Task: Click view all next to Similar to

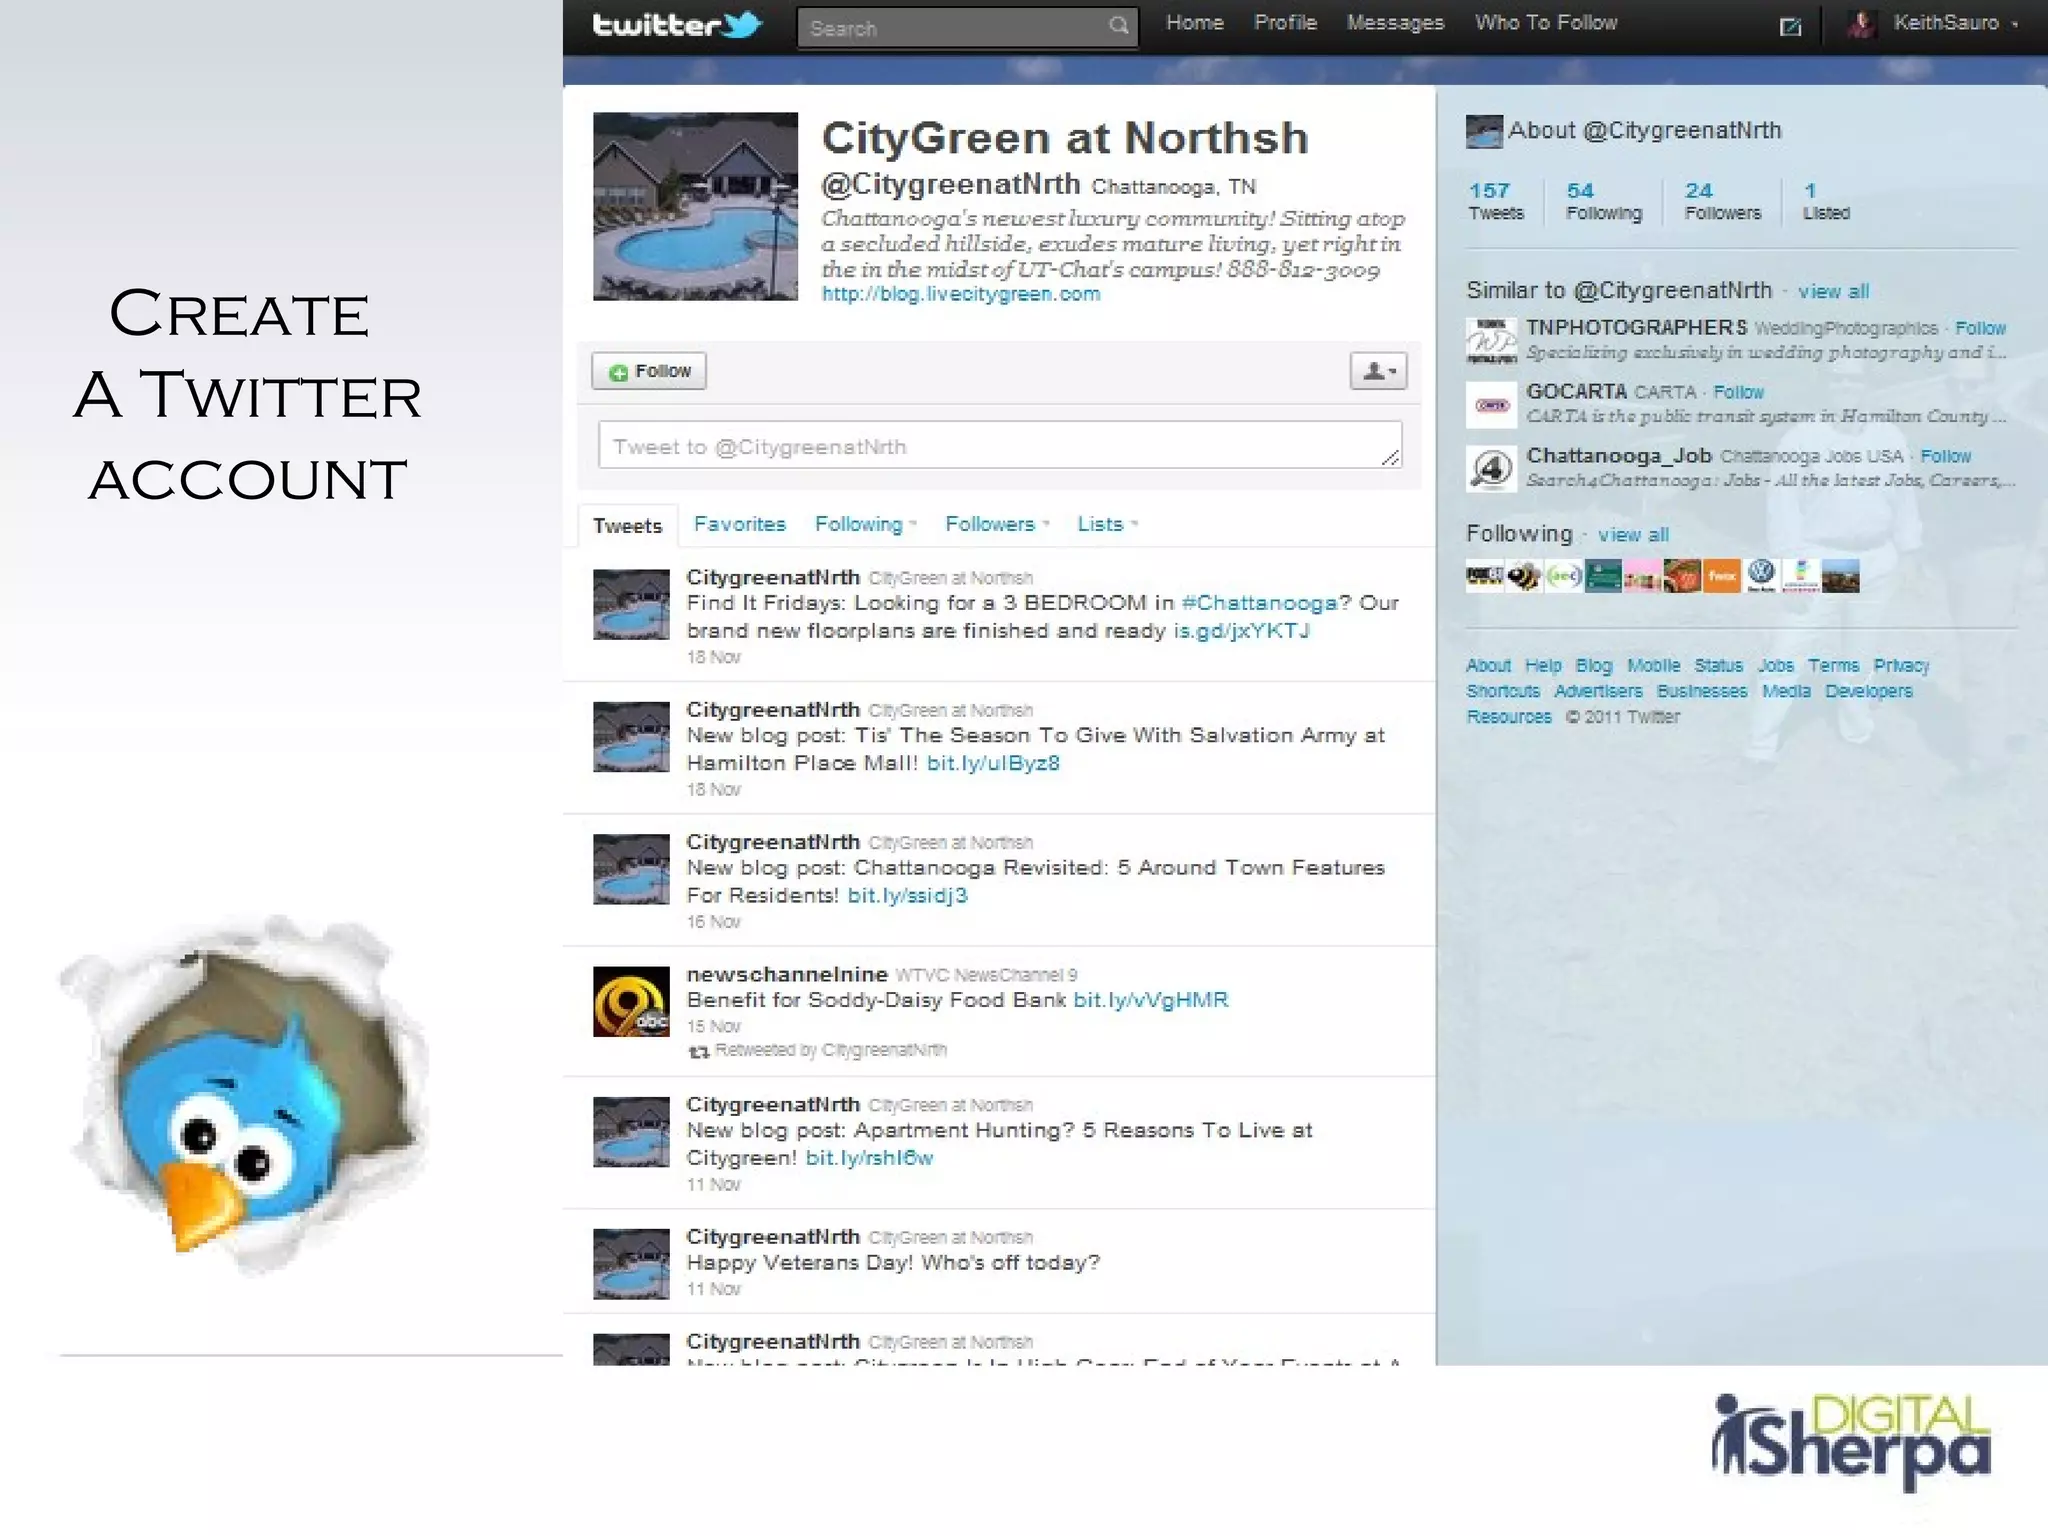Action: pyautogui.click(x=1833, y=291)
